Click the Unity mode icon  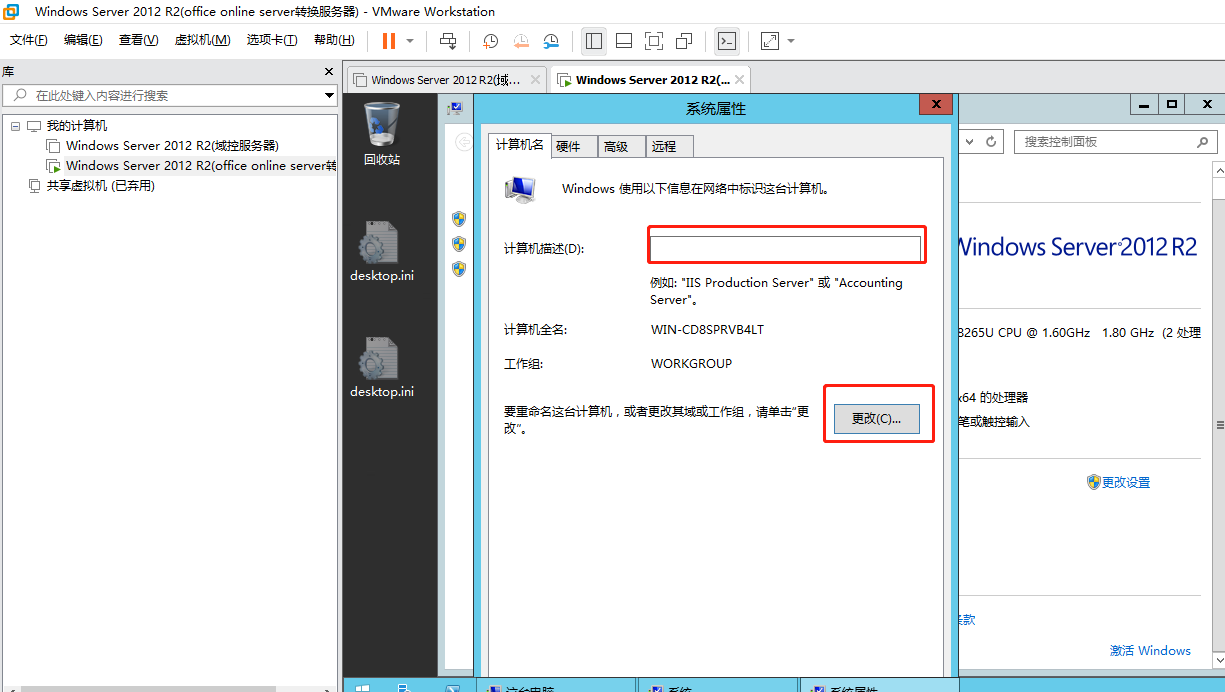[x=684, y=41]
